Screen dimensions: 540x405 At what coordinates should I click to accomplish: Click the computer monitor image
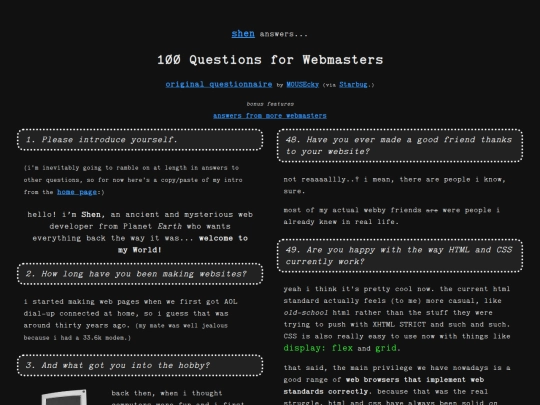[x=64, y=397]
